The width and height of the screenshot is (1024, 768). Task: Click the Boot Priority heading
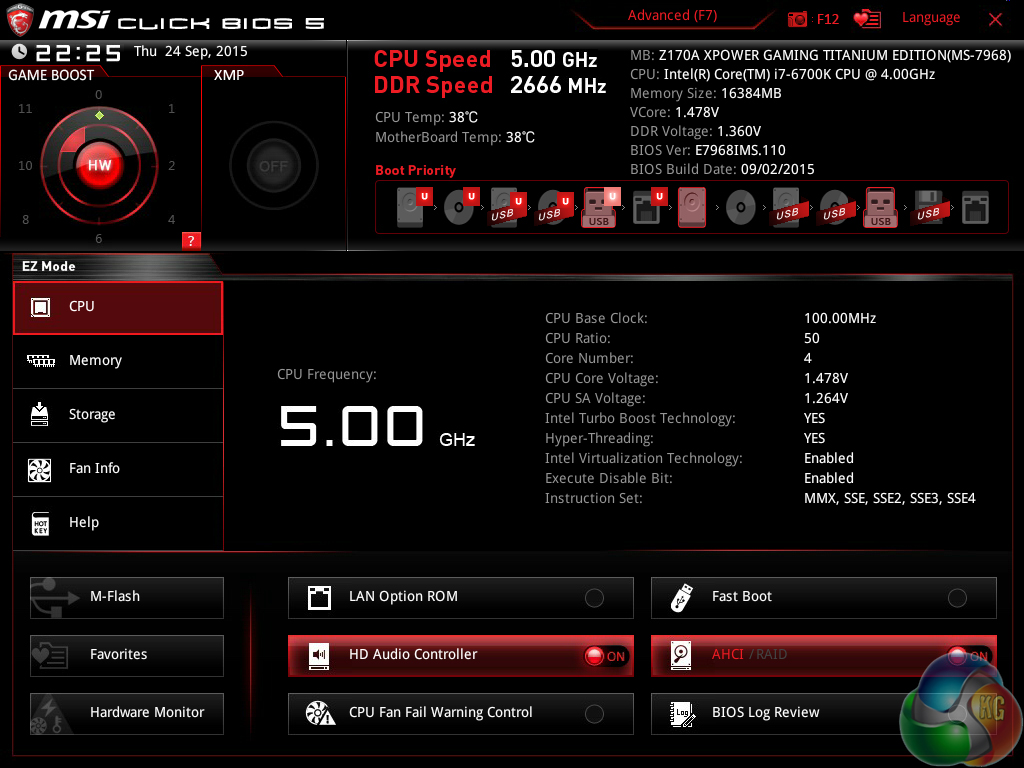415,170
